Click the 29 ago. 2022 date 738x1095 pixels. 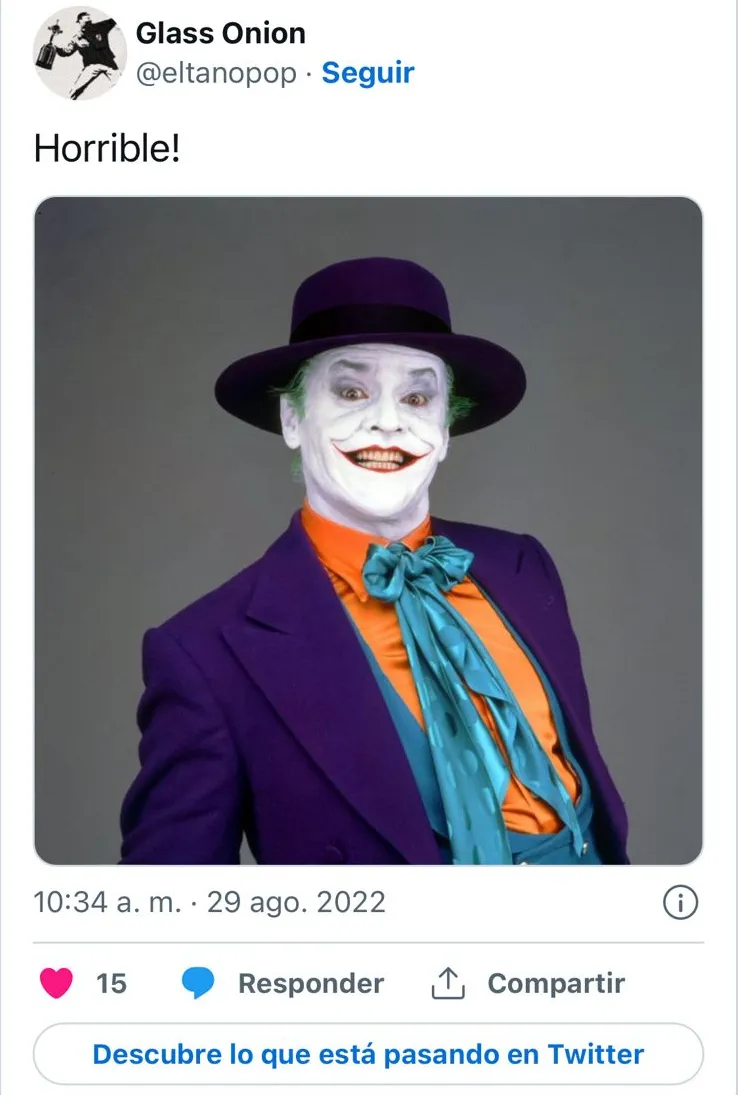[x=296, y=902]
